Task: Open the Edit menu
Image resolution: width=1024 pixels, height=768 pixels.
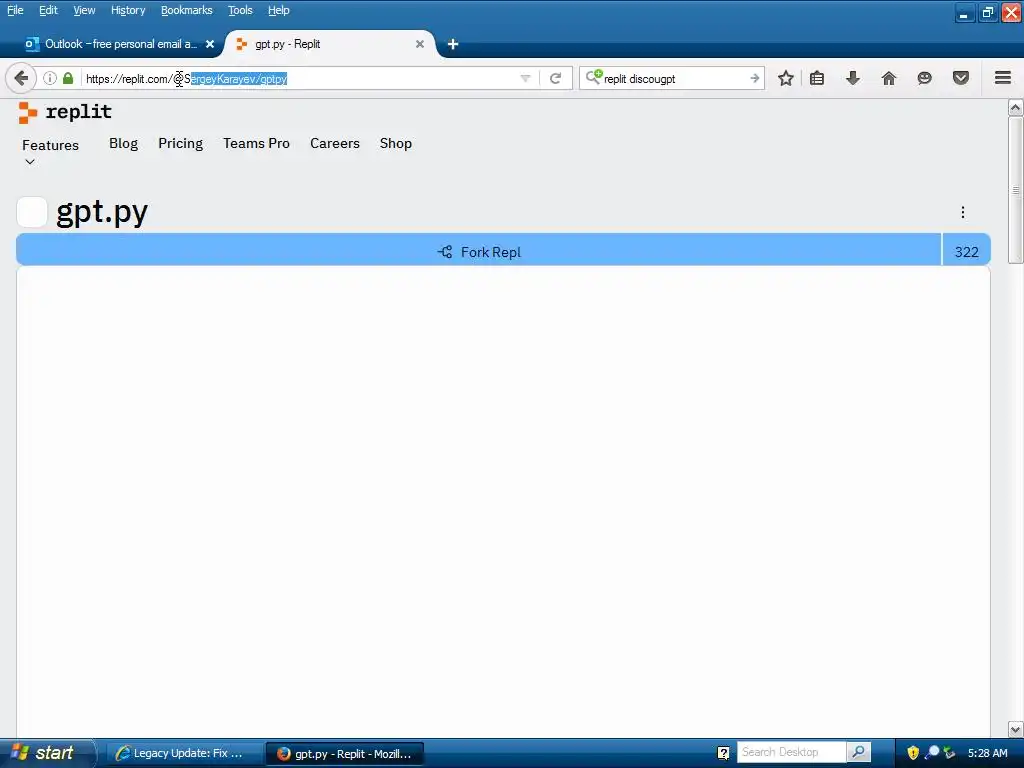Action: (x=48, y=10)
